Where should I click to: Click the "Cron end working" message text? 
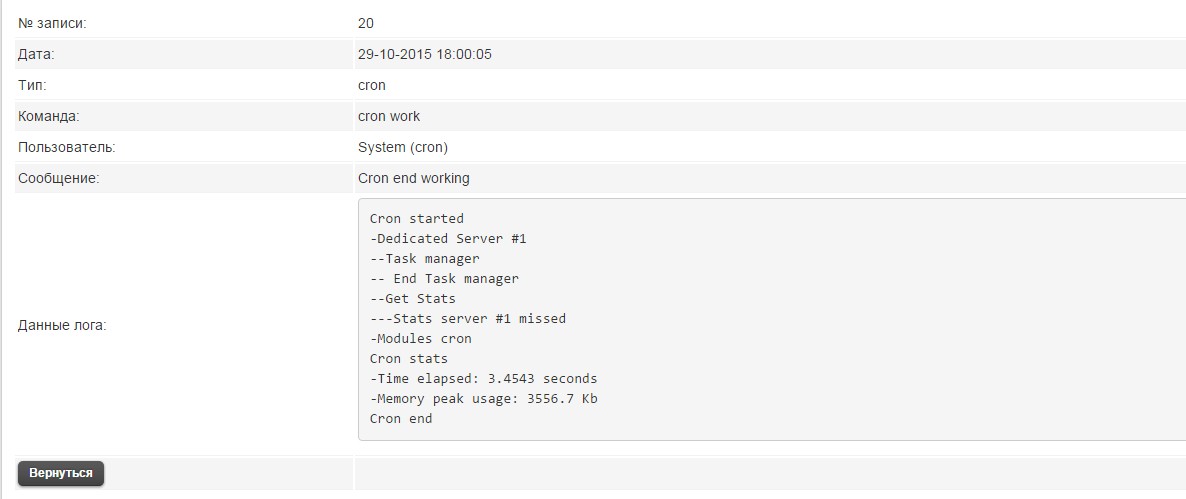(x=413, y=178)
